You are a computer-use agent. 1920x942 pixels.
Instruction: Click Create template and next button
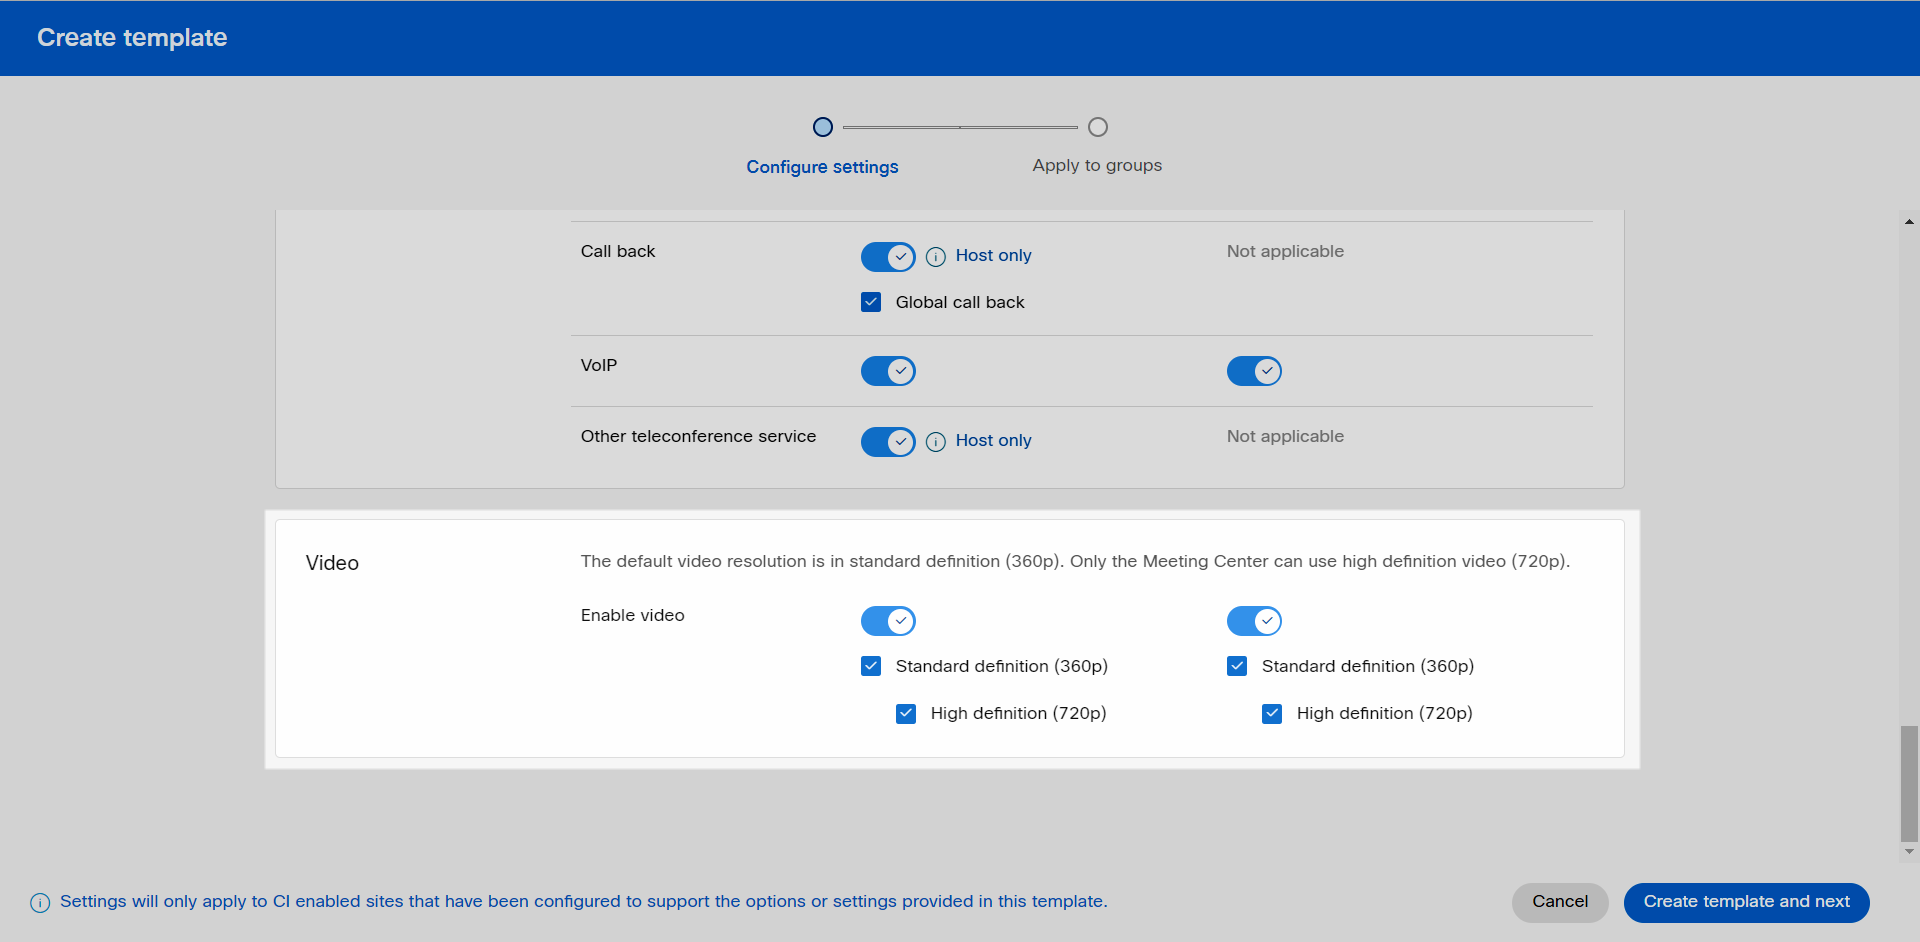coord(1746,902)
